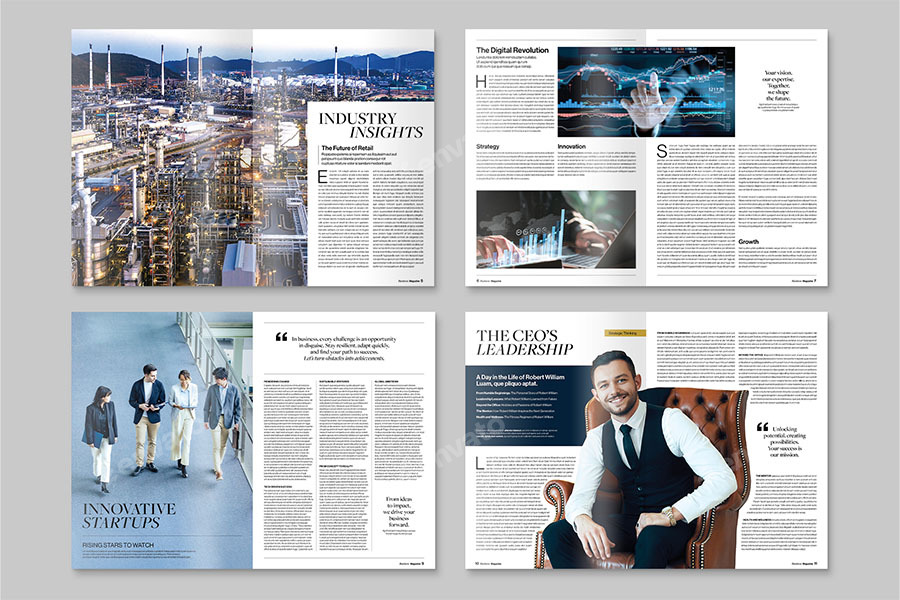Image resolution: width=900 pixels, height=600 pixels.
Task: Click the Strategy section heading
Action: point(487,145)
